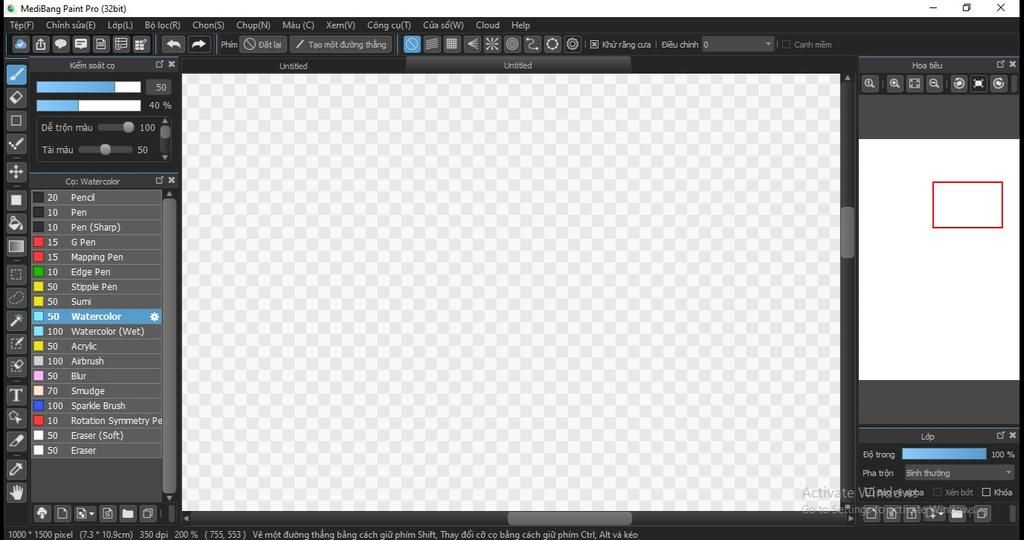This screenshot has width=1024, height=540.
Task: Click the export share icon in toolbar
Action: coord(40,44)
